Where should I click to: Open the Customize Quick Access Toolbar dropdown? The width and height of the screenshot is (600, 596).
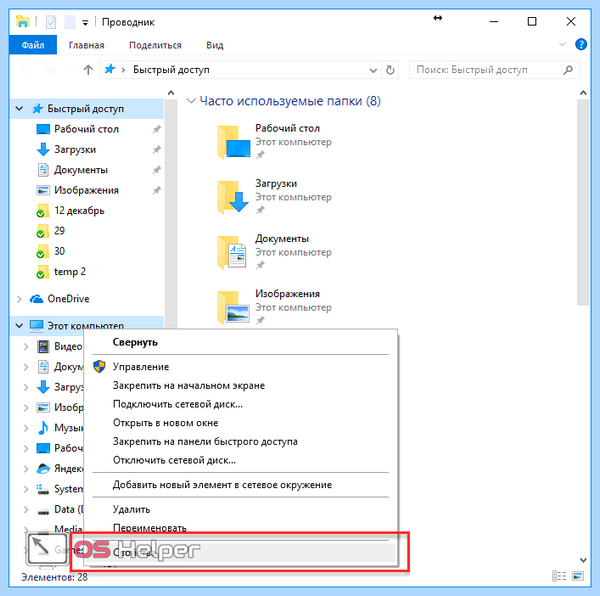pos(85,23)
